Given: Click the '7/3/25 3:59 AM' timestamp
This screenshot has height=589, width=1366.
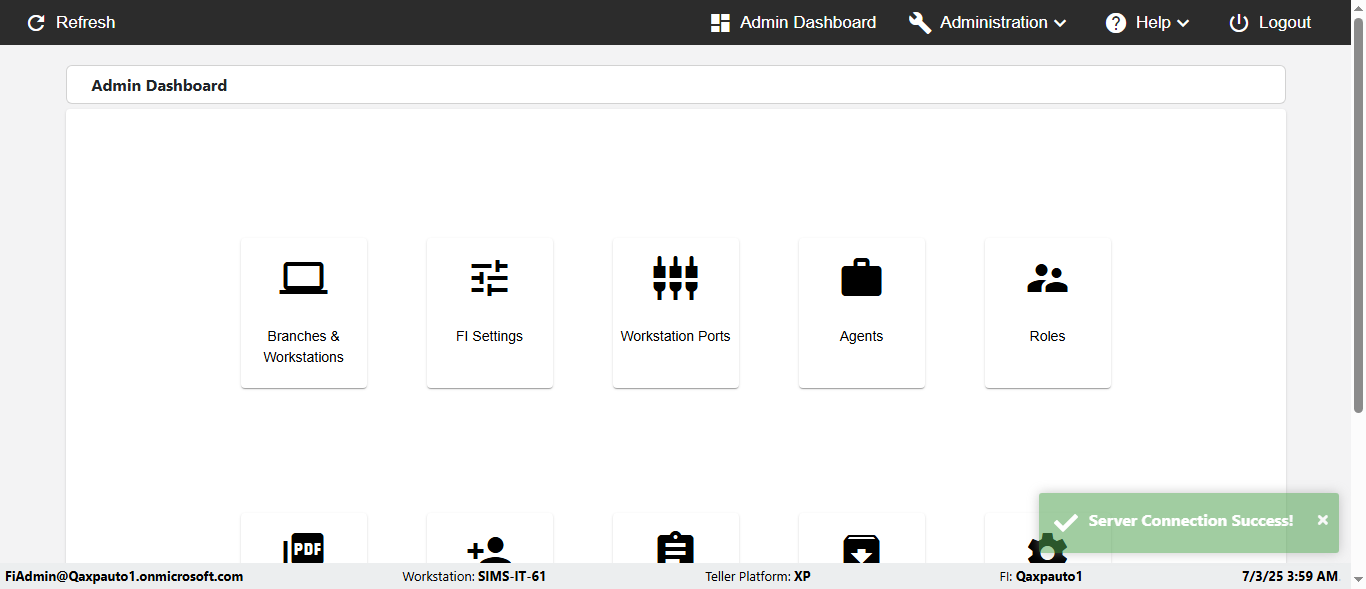Looking at the screenshot, I should click(1290, 576).
